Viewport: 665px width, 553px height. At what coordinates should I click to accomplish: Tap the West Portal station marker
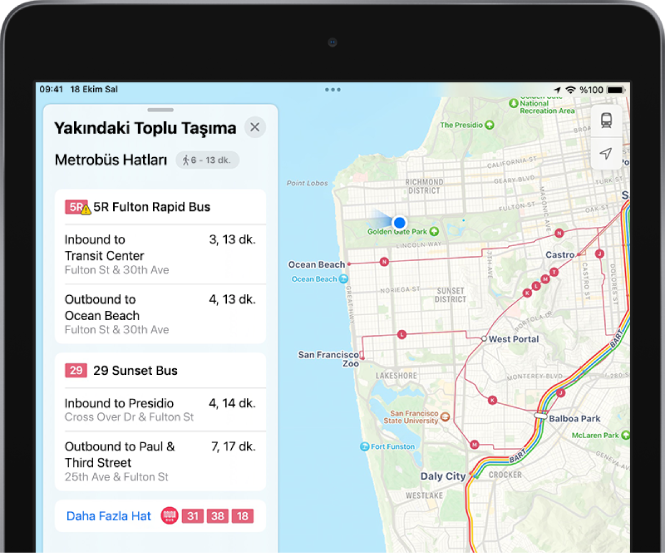483,339
